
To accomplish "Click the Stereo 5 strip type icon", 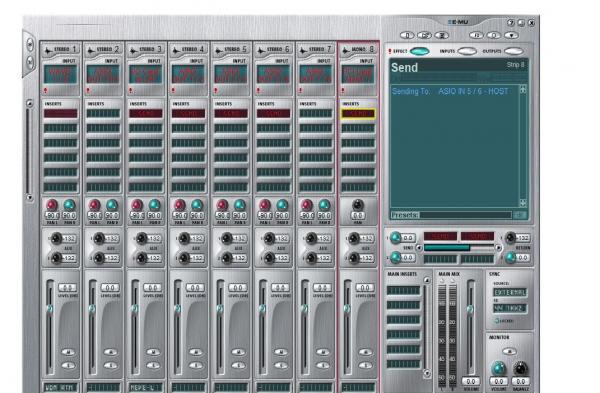I will [218, 50].
